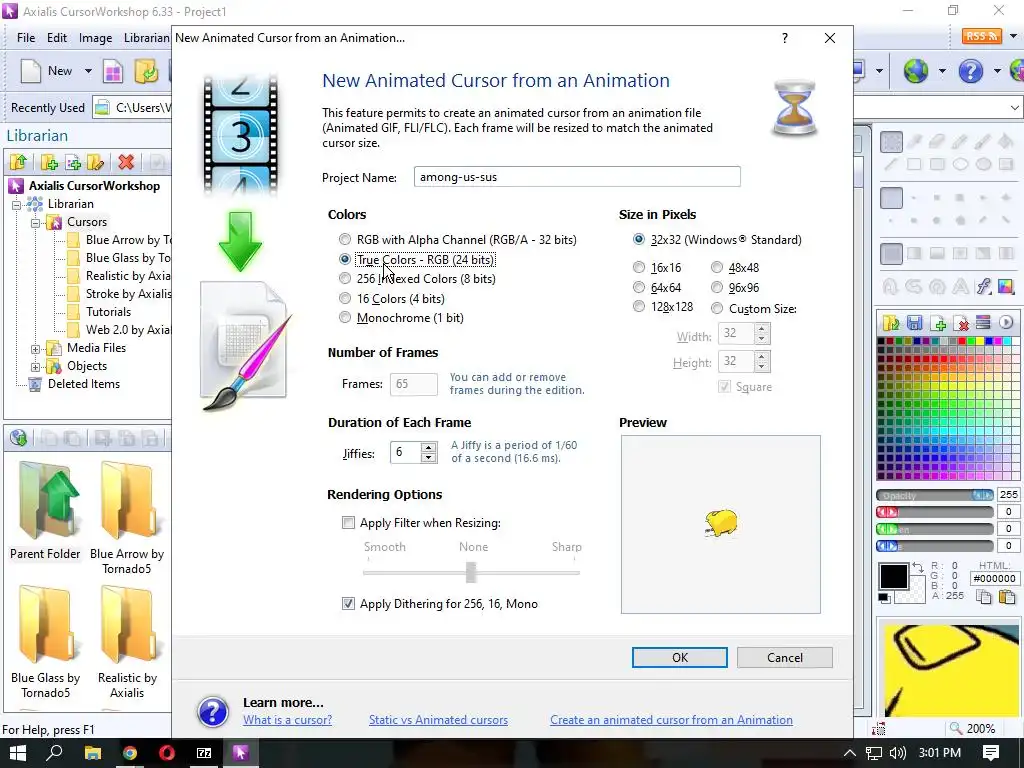
Task: Click the open folder toolbar icon
Action: pyautogui.click(x=146, y=71)
